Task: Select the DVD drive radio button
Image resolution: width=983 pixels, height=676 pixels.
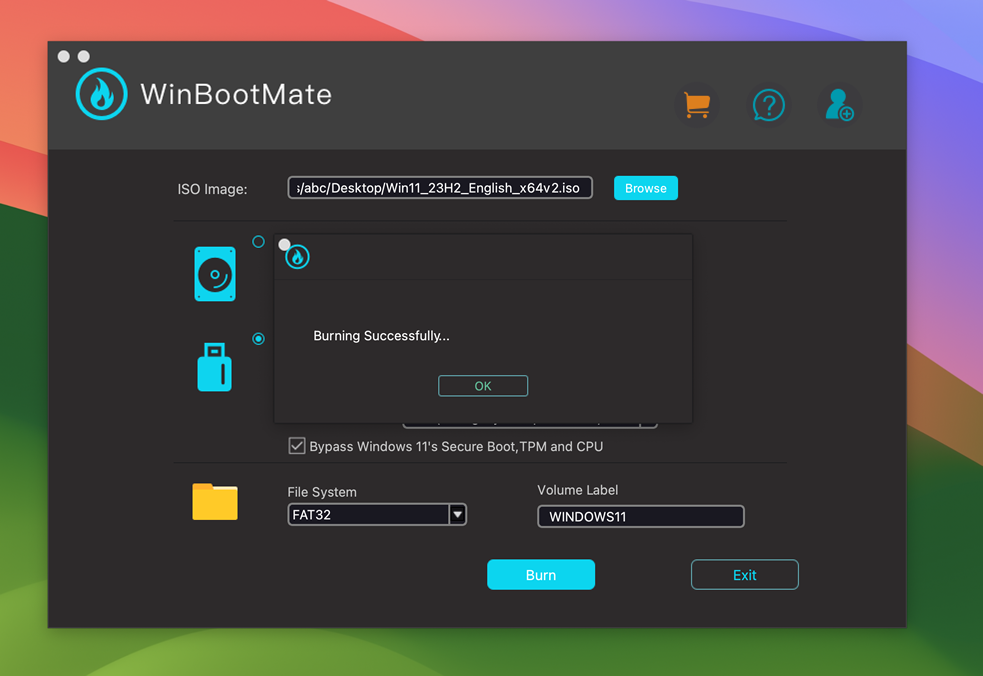Action: click(258, 240)
